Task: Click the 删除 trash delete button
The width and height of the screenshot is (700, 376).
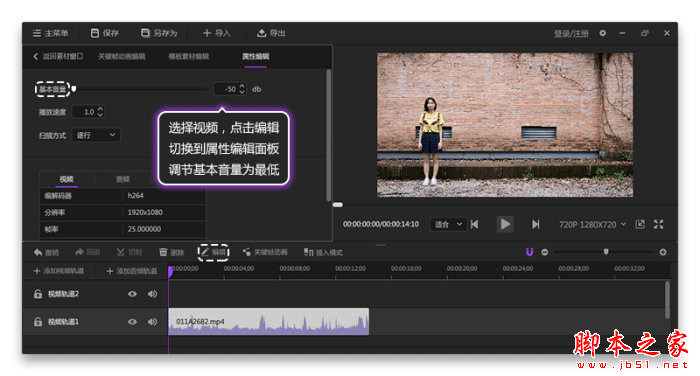Action: pos(172,252)
